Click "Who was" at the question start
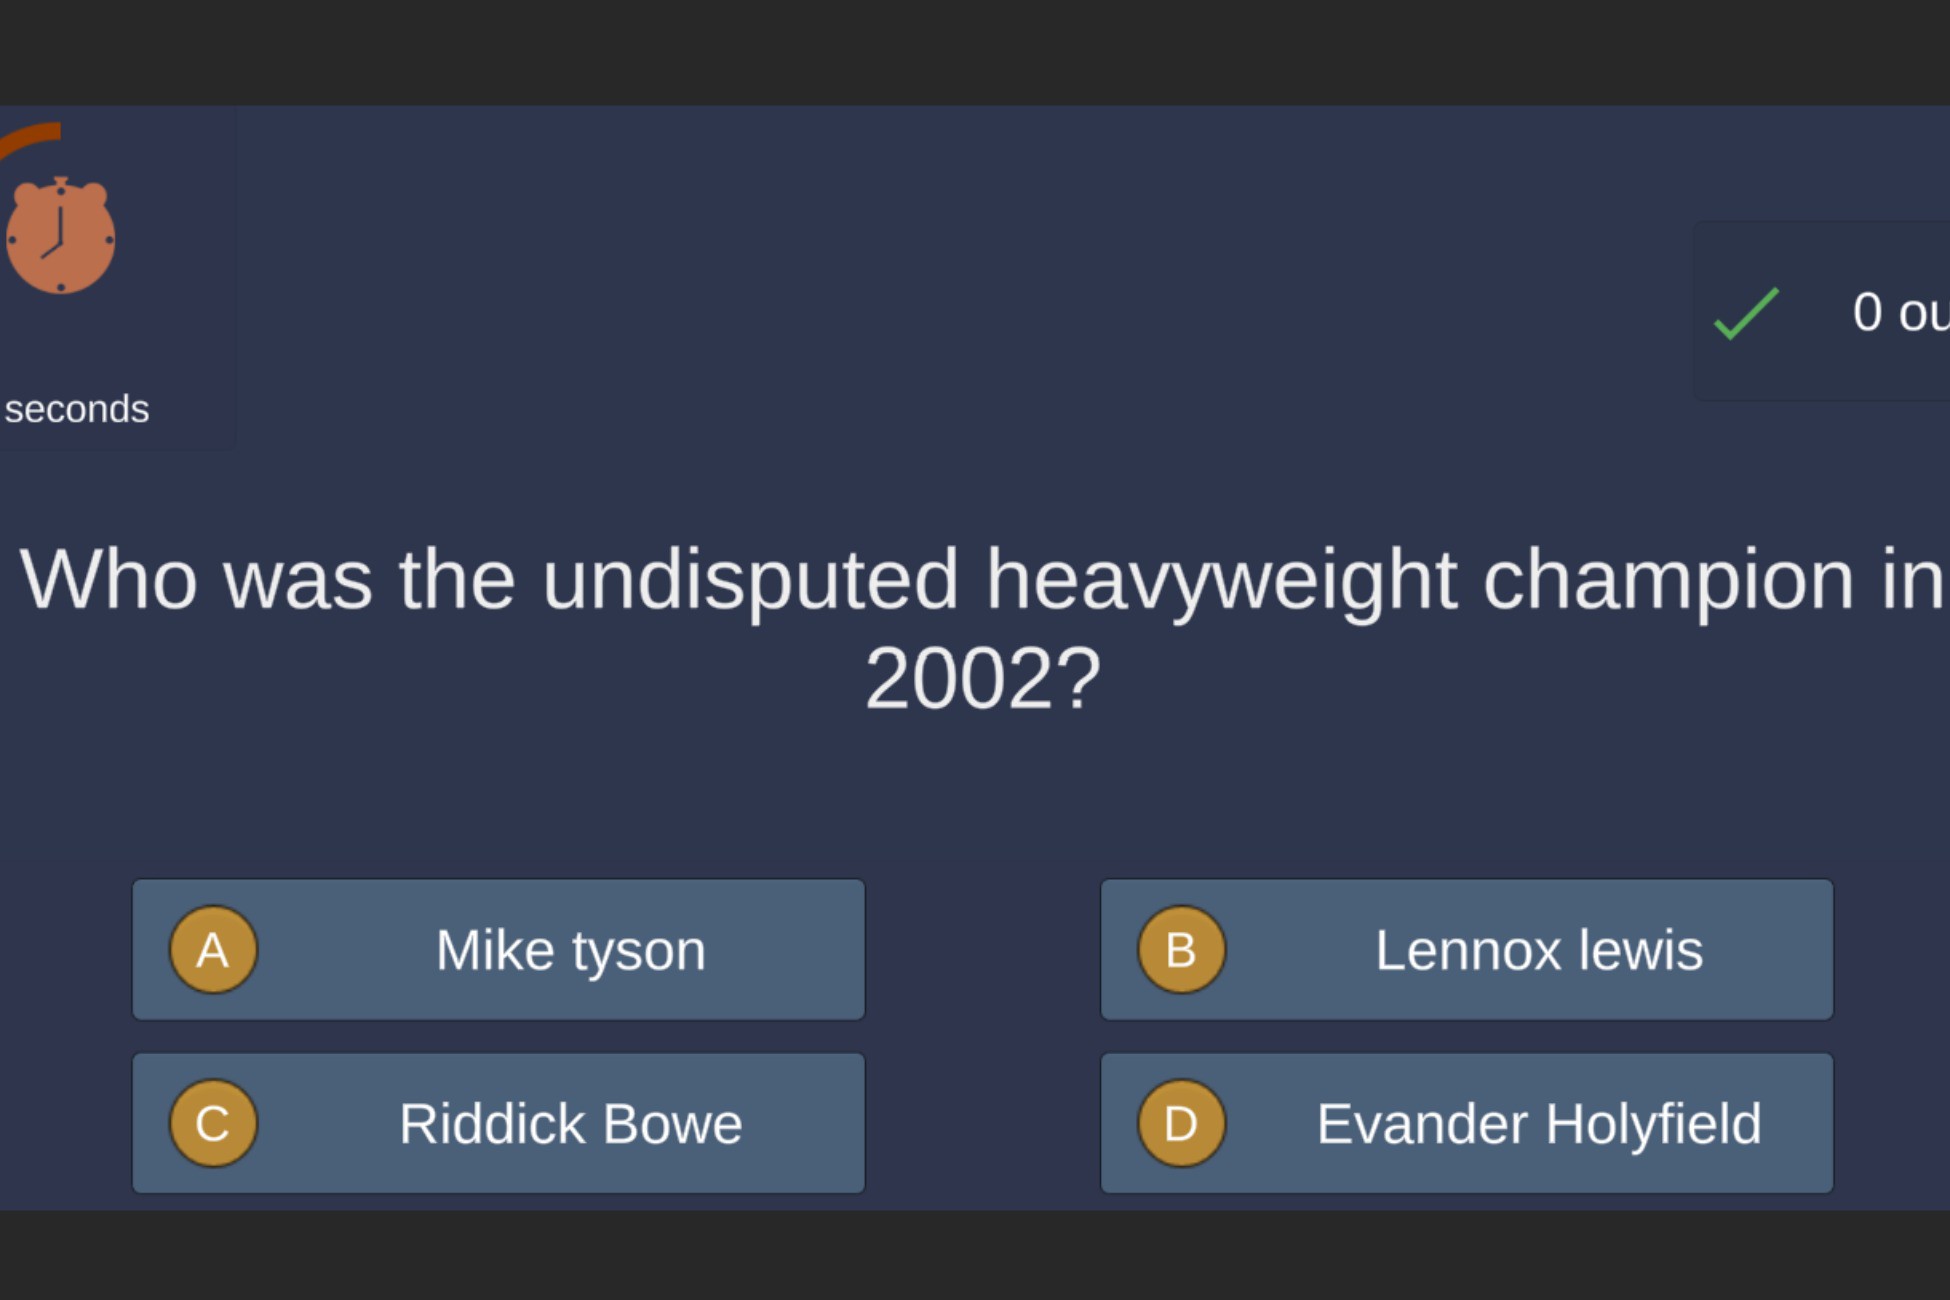This screenshot has height=1300, width=1950. (x=196, y=580)
